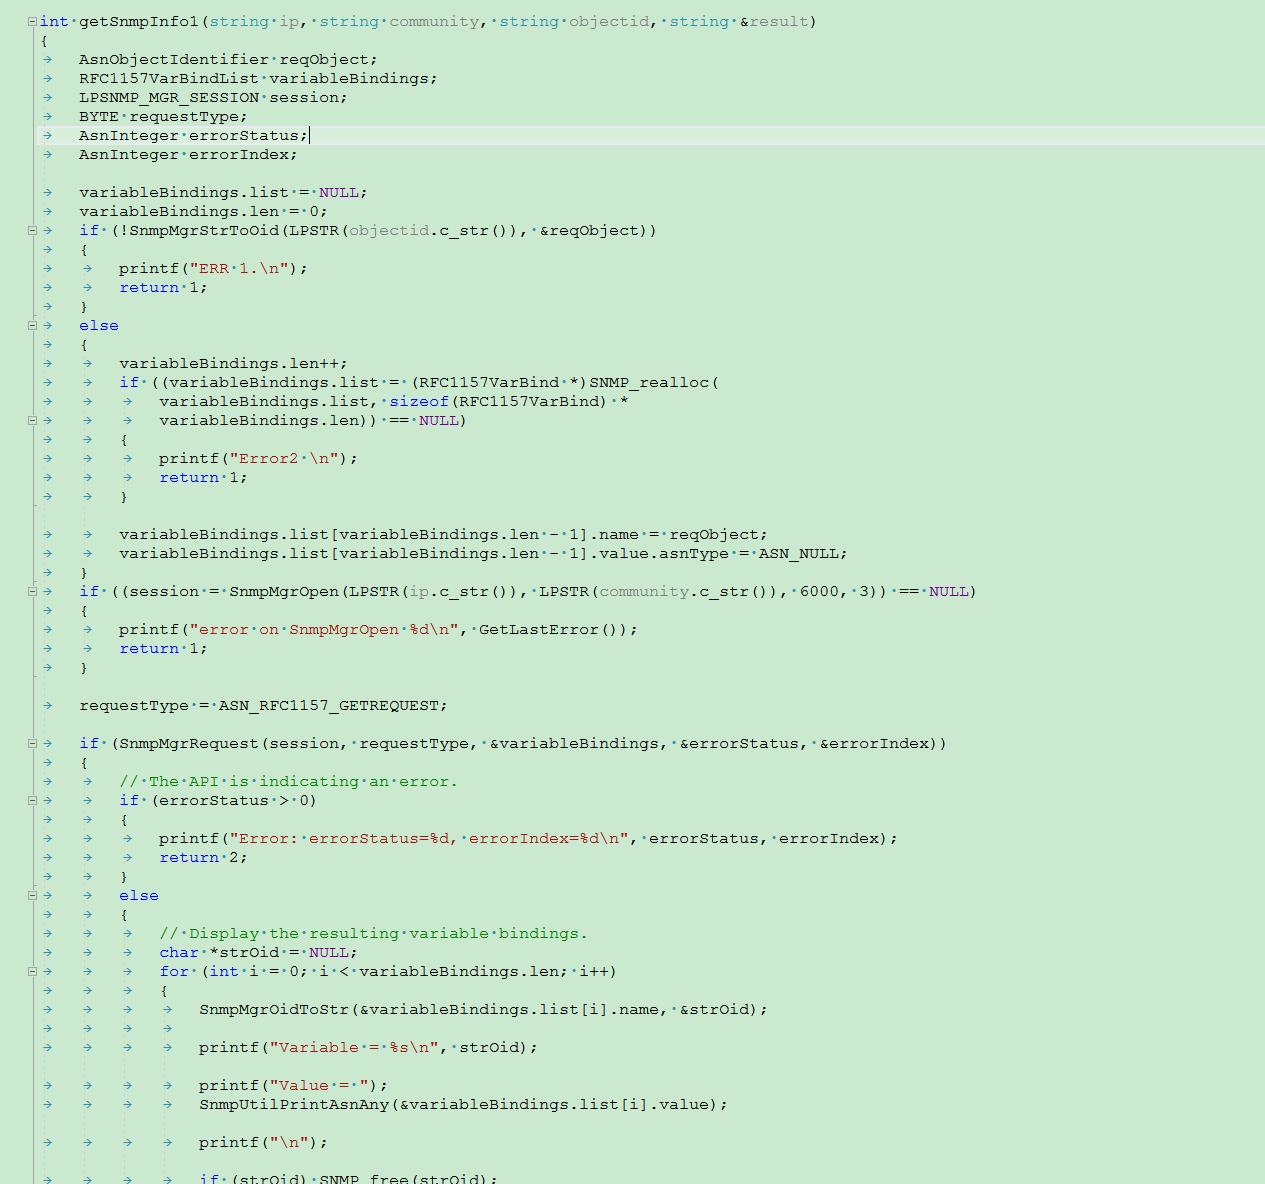Click the SnmpMgrOidToStr function call

point(274,1009)
